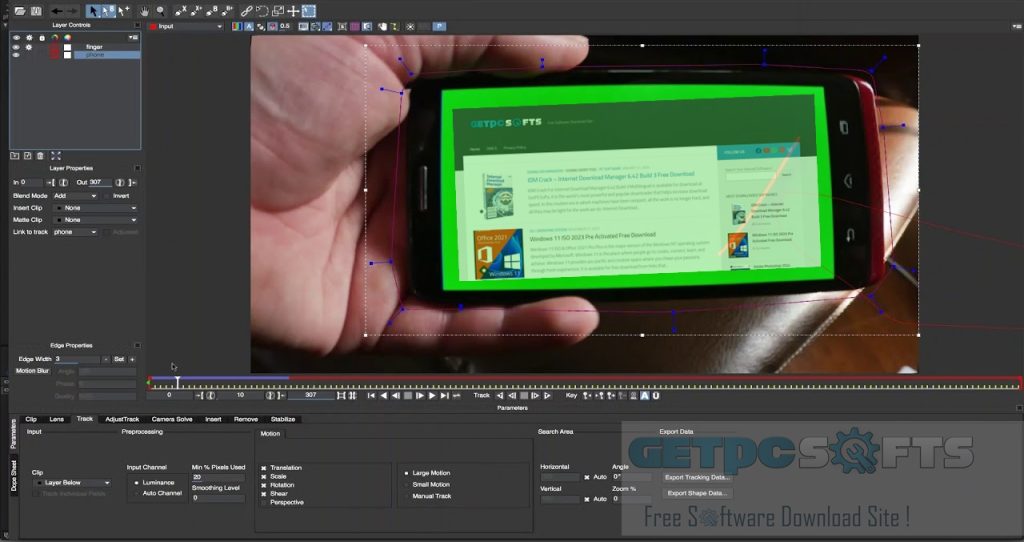Click the Edge Width Set button
The image size is (1024, 542).
[119, 359]
